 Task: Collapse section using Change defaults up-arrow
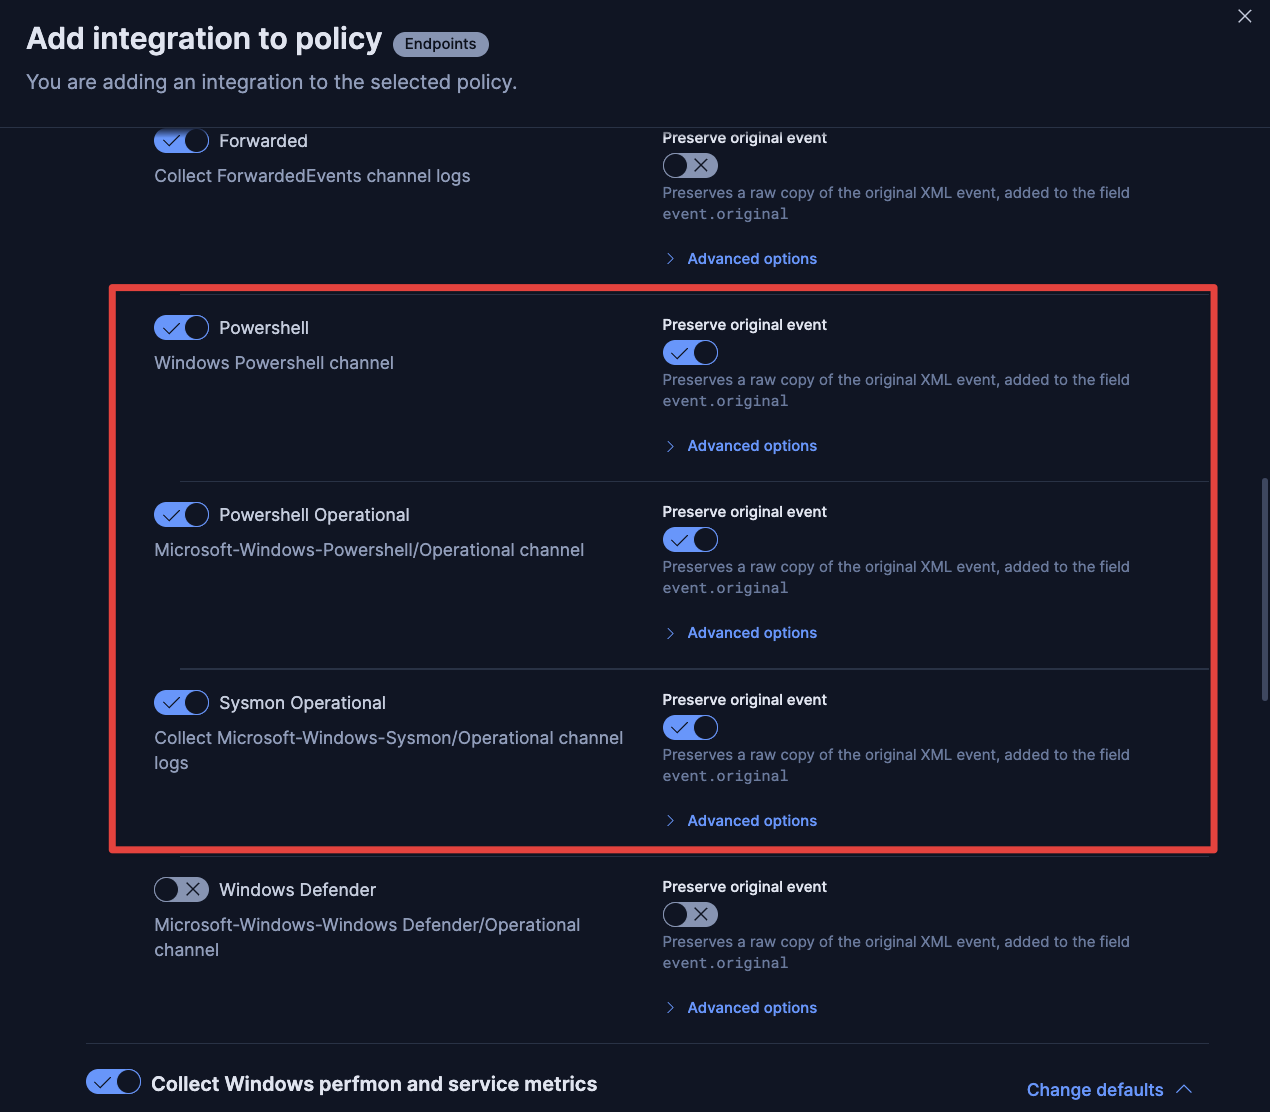[1184, 1089]
